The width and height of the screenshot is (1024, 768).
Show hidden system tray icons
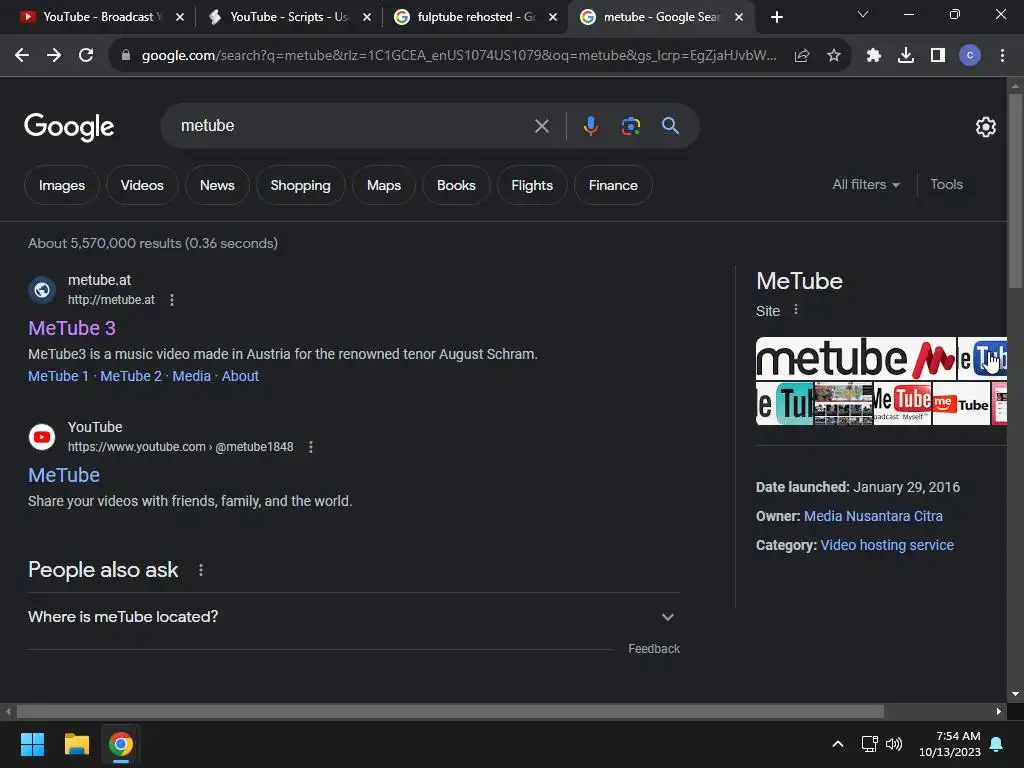[838, 744]
